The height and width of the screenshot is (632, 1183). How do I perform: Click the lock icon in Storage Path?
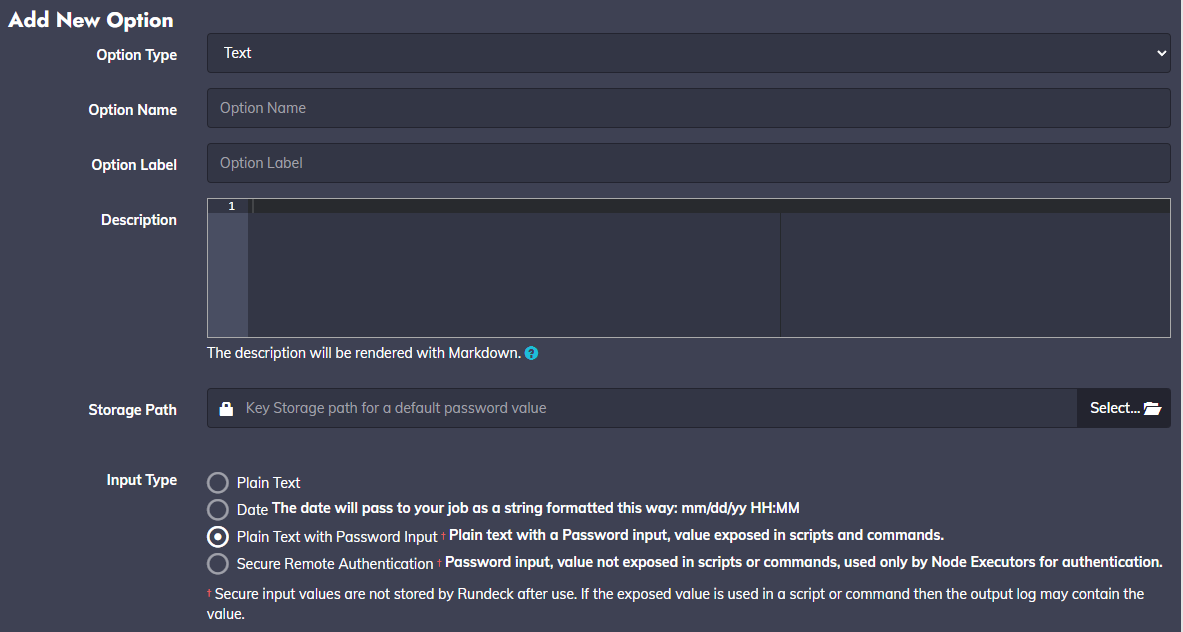(226, 408)
